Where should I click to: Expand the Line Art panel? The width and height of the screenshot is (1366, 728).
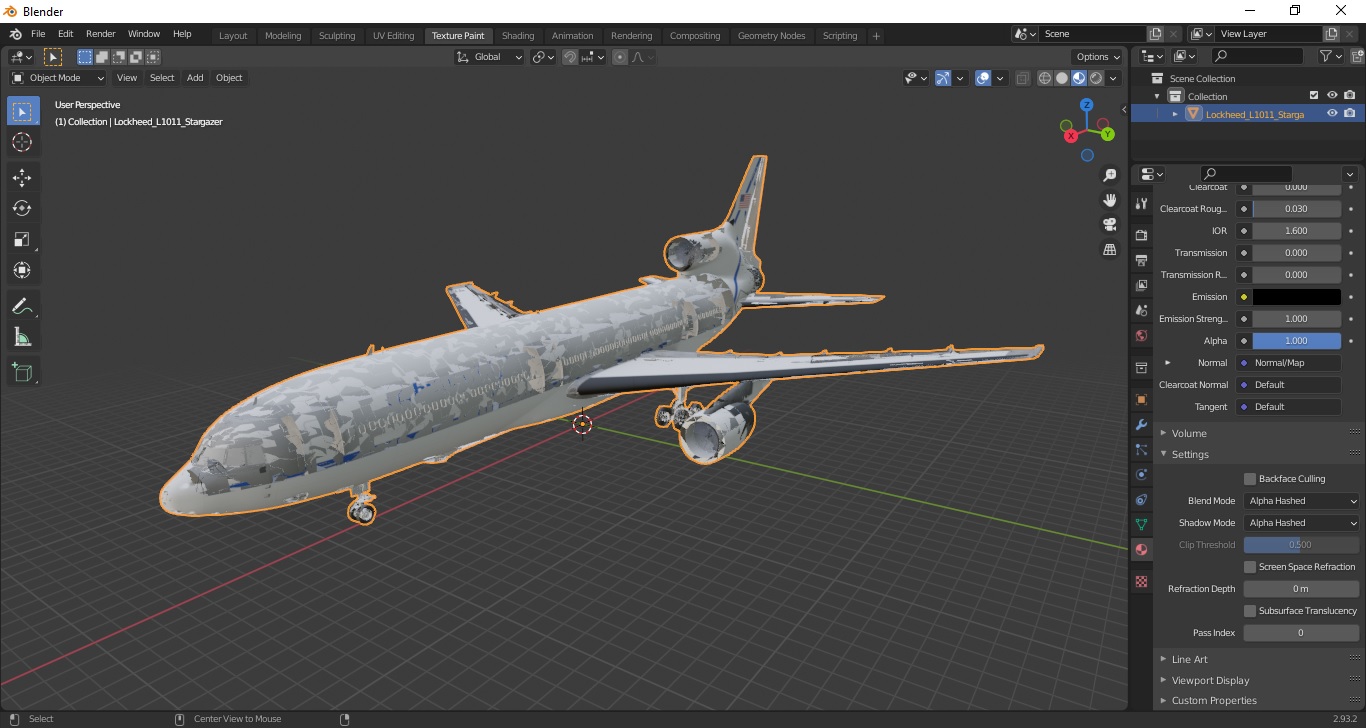[x=1163, y=659]
